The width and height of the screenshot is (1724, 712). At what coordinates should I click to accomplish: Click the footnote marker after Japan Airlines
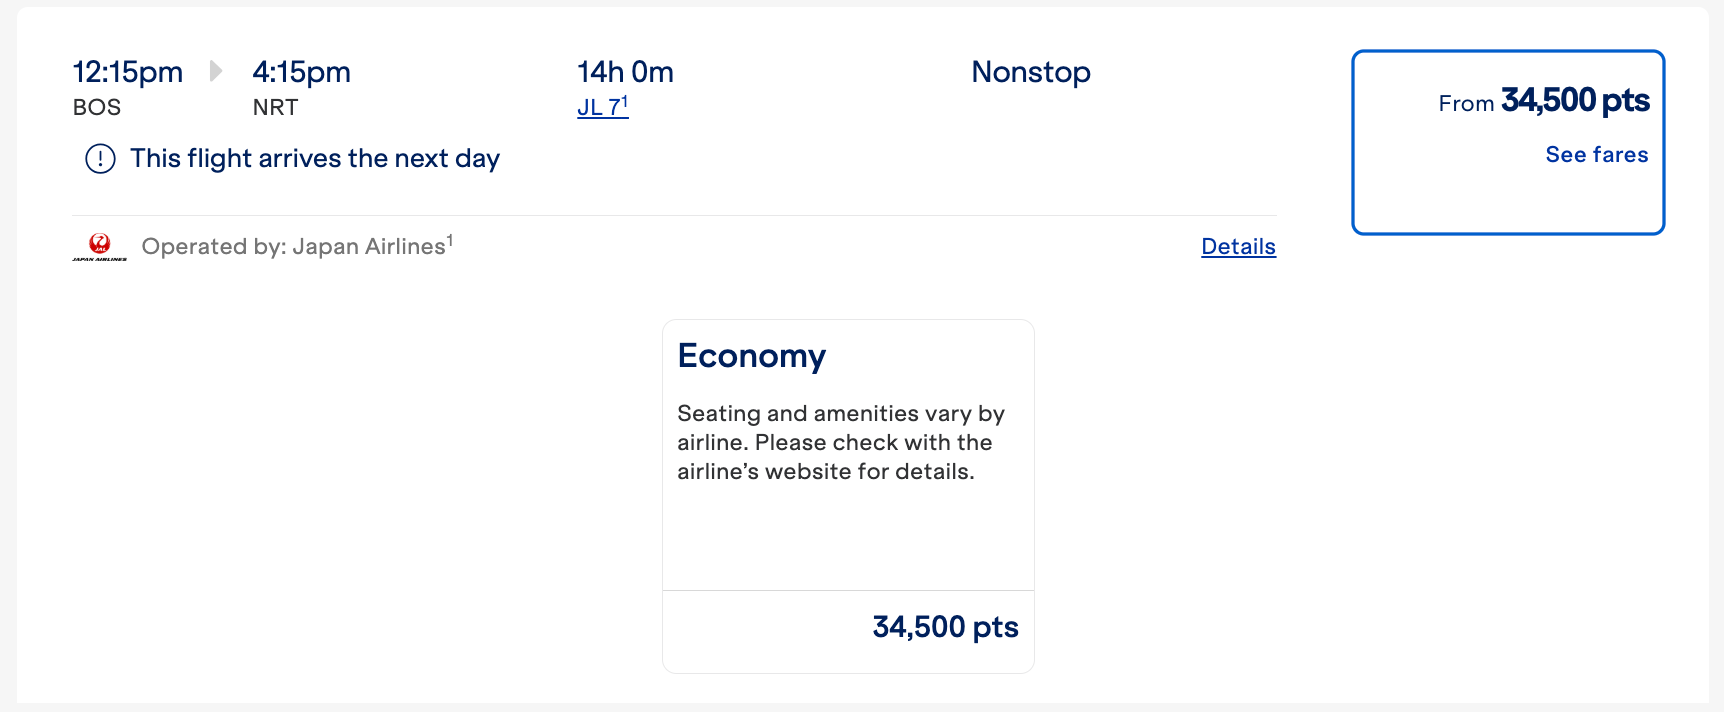click(x=451, y=238)
